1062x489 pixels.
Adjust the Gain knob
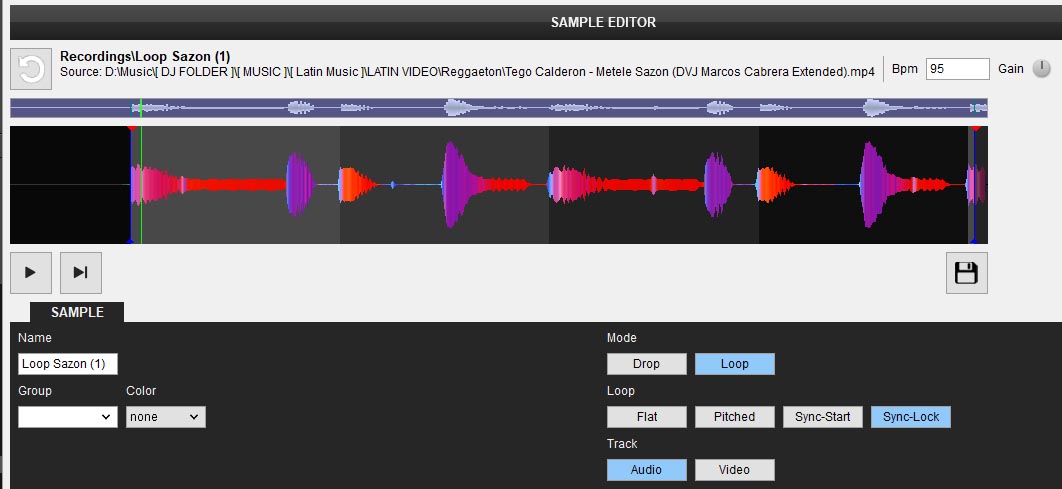[1042, 68]
